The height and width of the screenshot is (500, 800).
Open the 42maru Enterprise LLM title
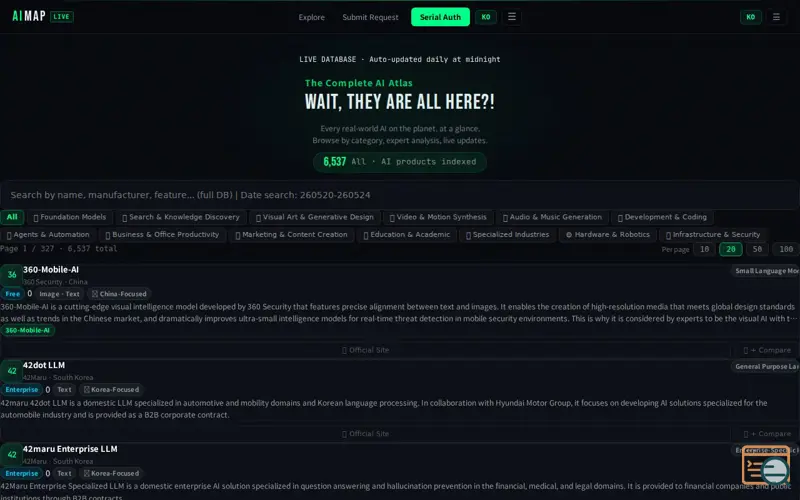tap(70, 449)
